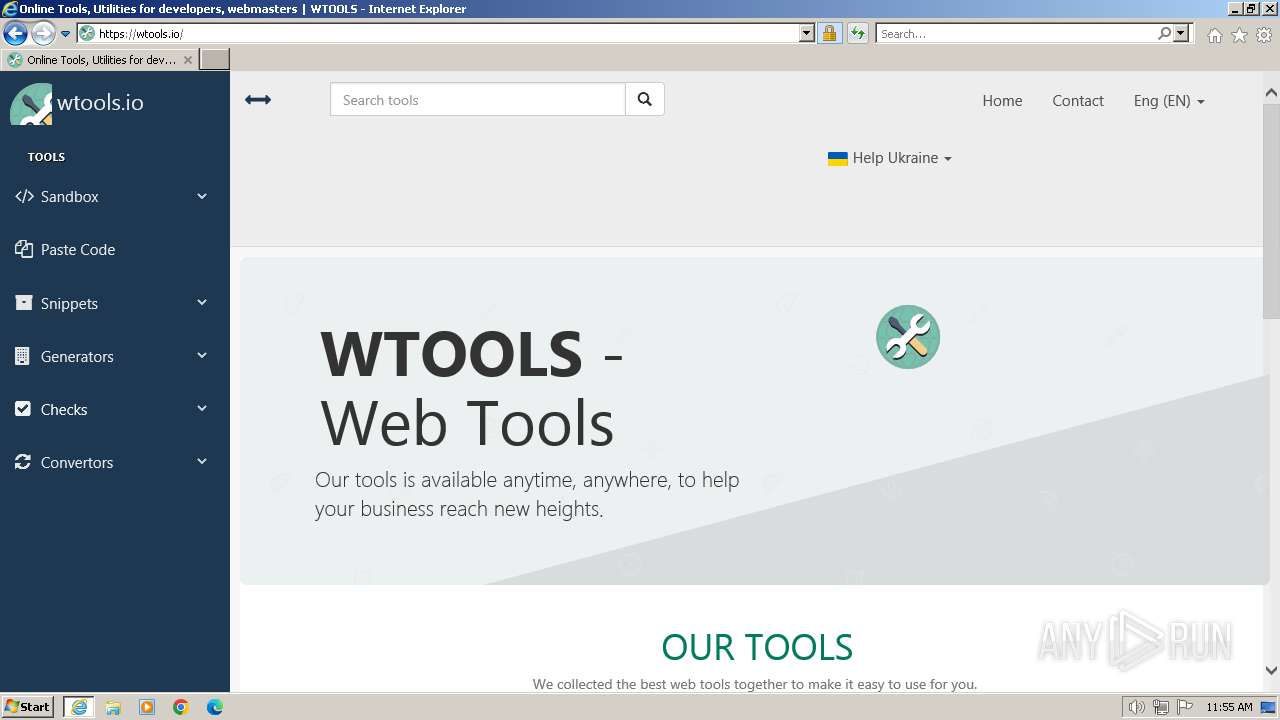Go to Home nav link

tap(1002, 100)
